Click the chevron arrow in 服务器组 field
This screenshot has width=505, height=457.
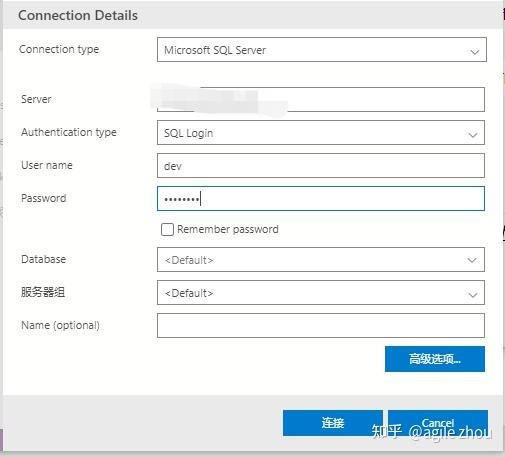[473, 295]
